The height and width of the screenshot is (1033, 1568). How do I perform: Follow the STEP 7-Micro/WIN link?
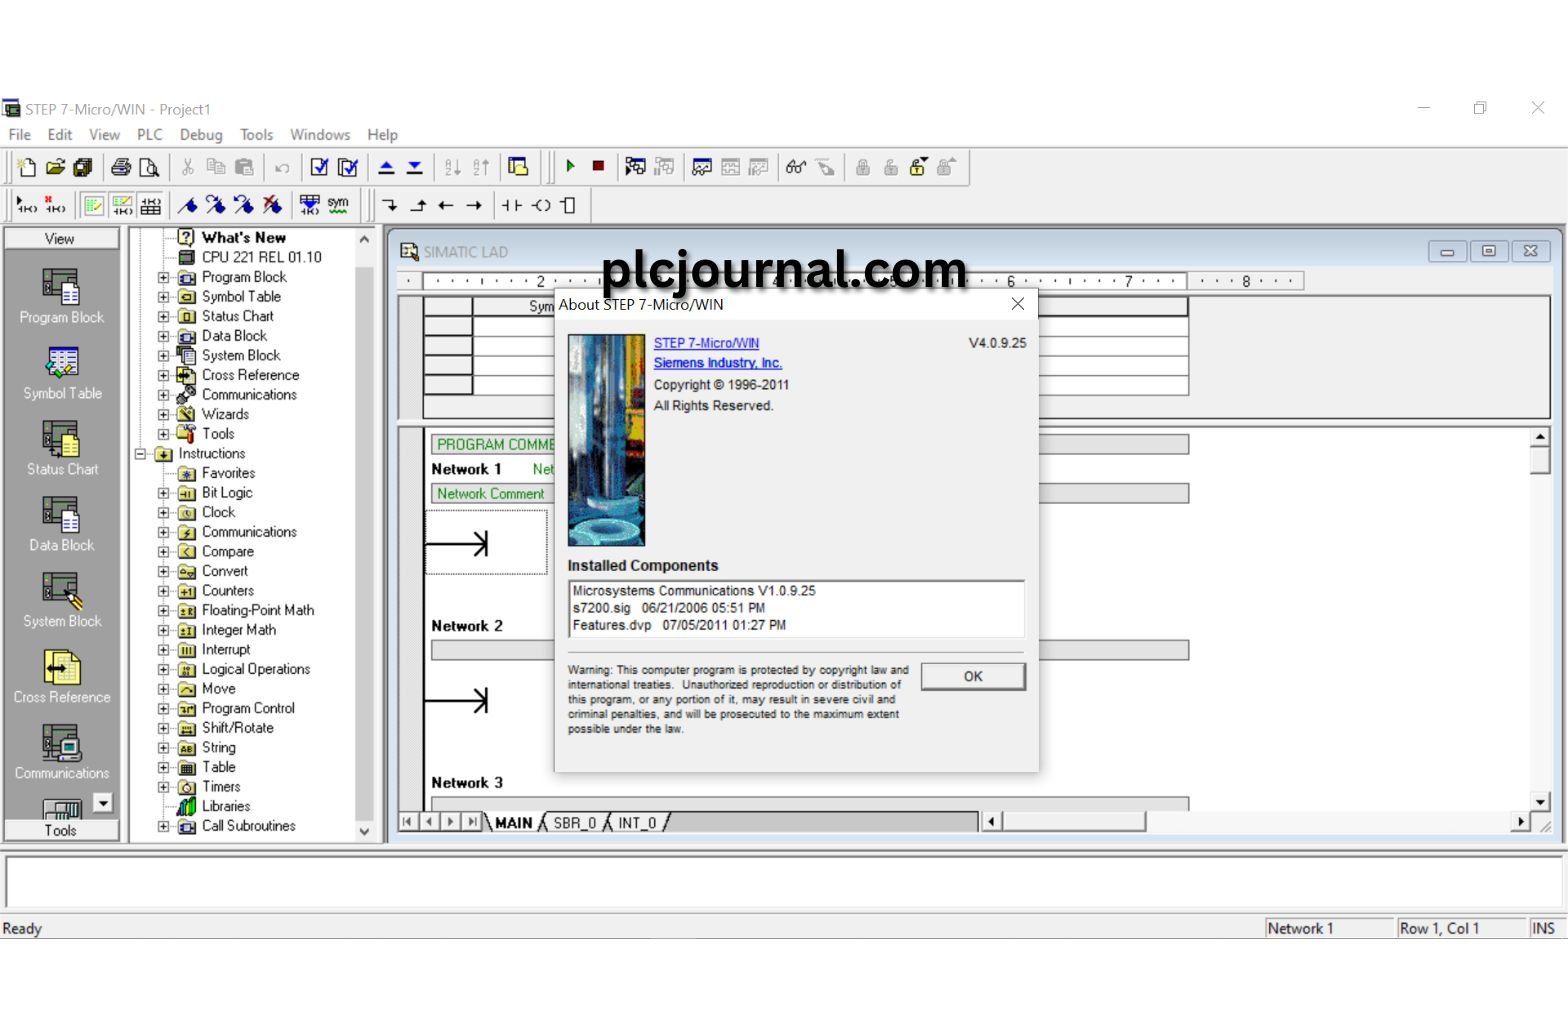[706, 343]
